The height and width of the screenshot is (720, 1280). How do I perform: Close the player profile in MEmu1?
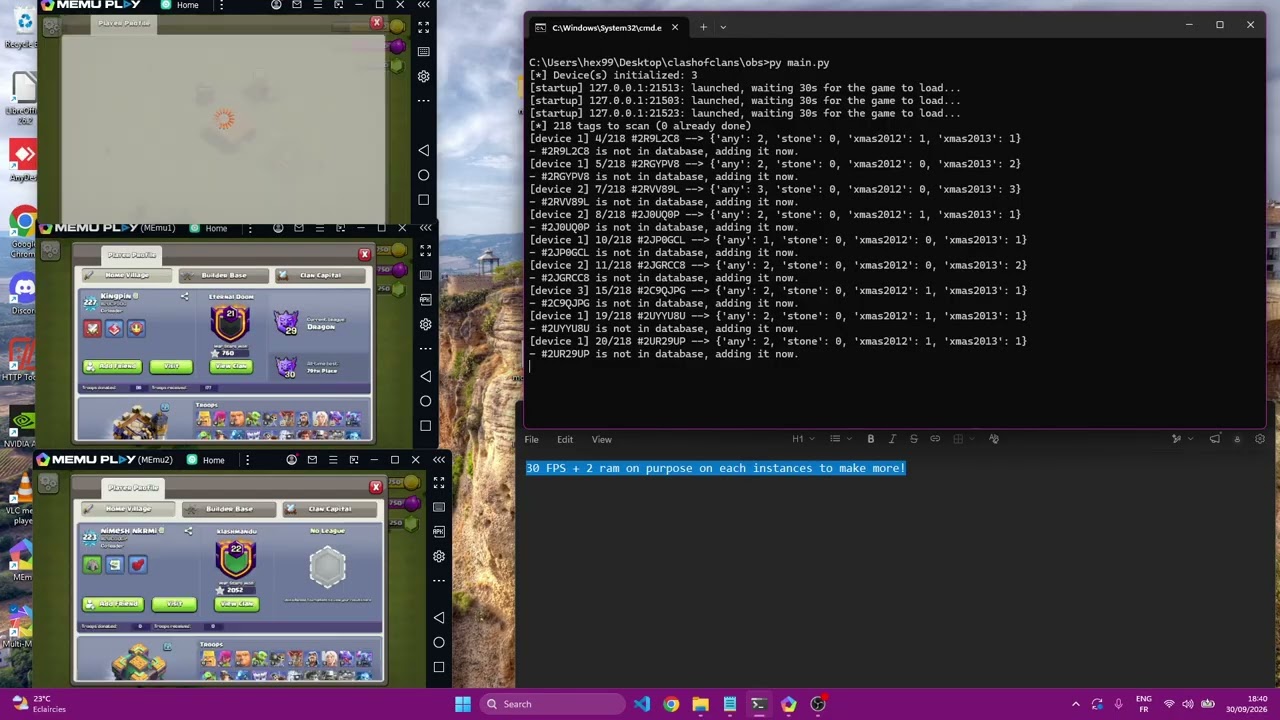tap(364, 254)
